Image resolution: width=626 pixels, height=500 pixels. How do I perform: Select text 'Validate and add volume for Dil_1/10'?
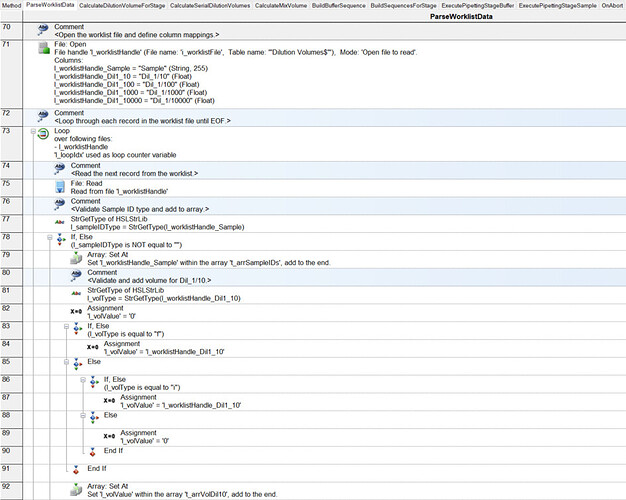pyautogui.click(x=149, y=280)
